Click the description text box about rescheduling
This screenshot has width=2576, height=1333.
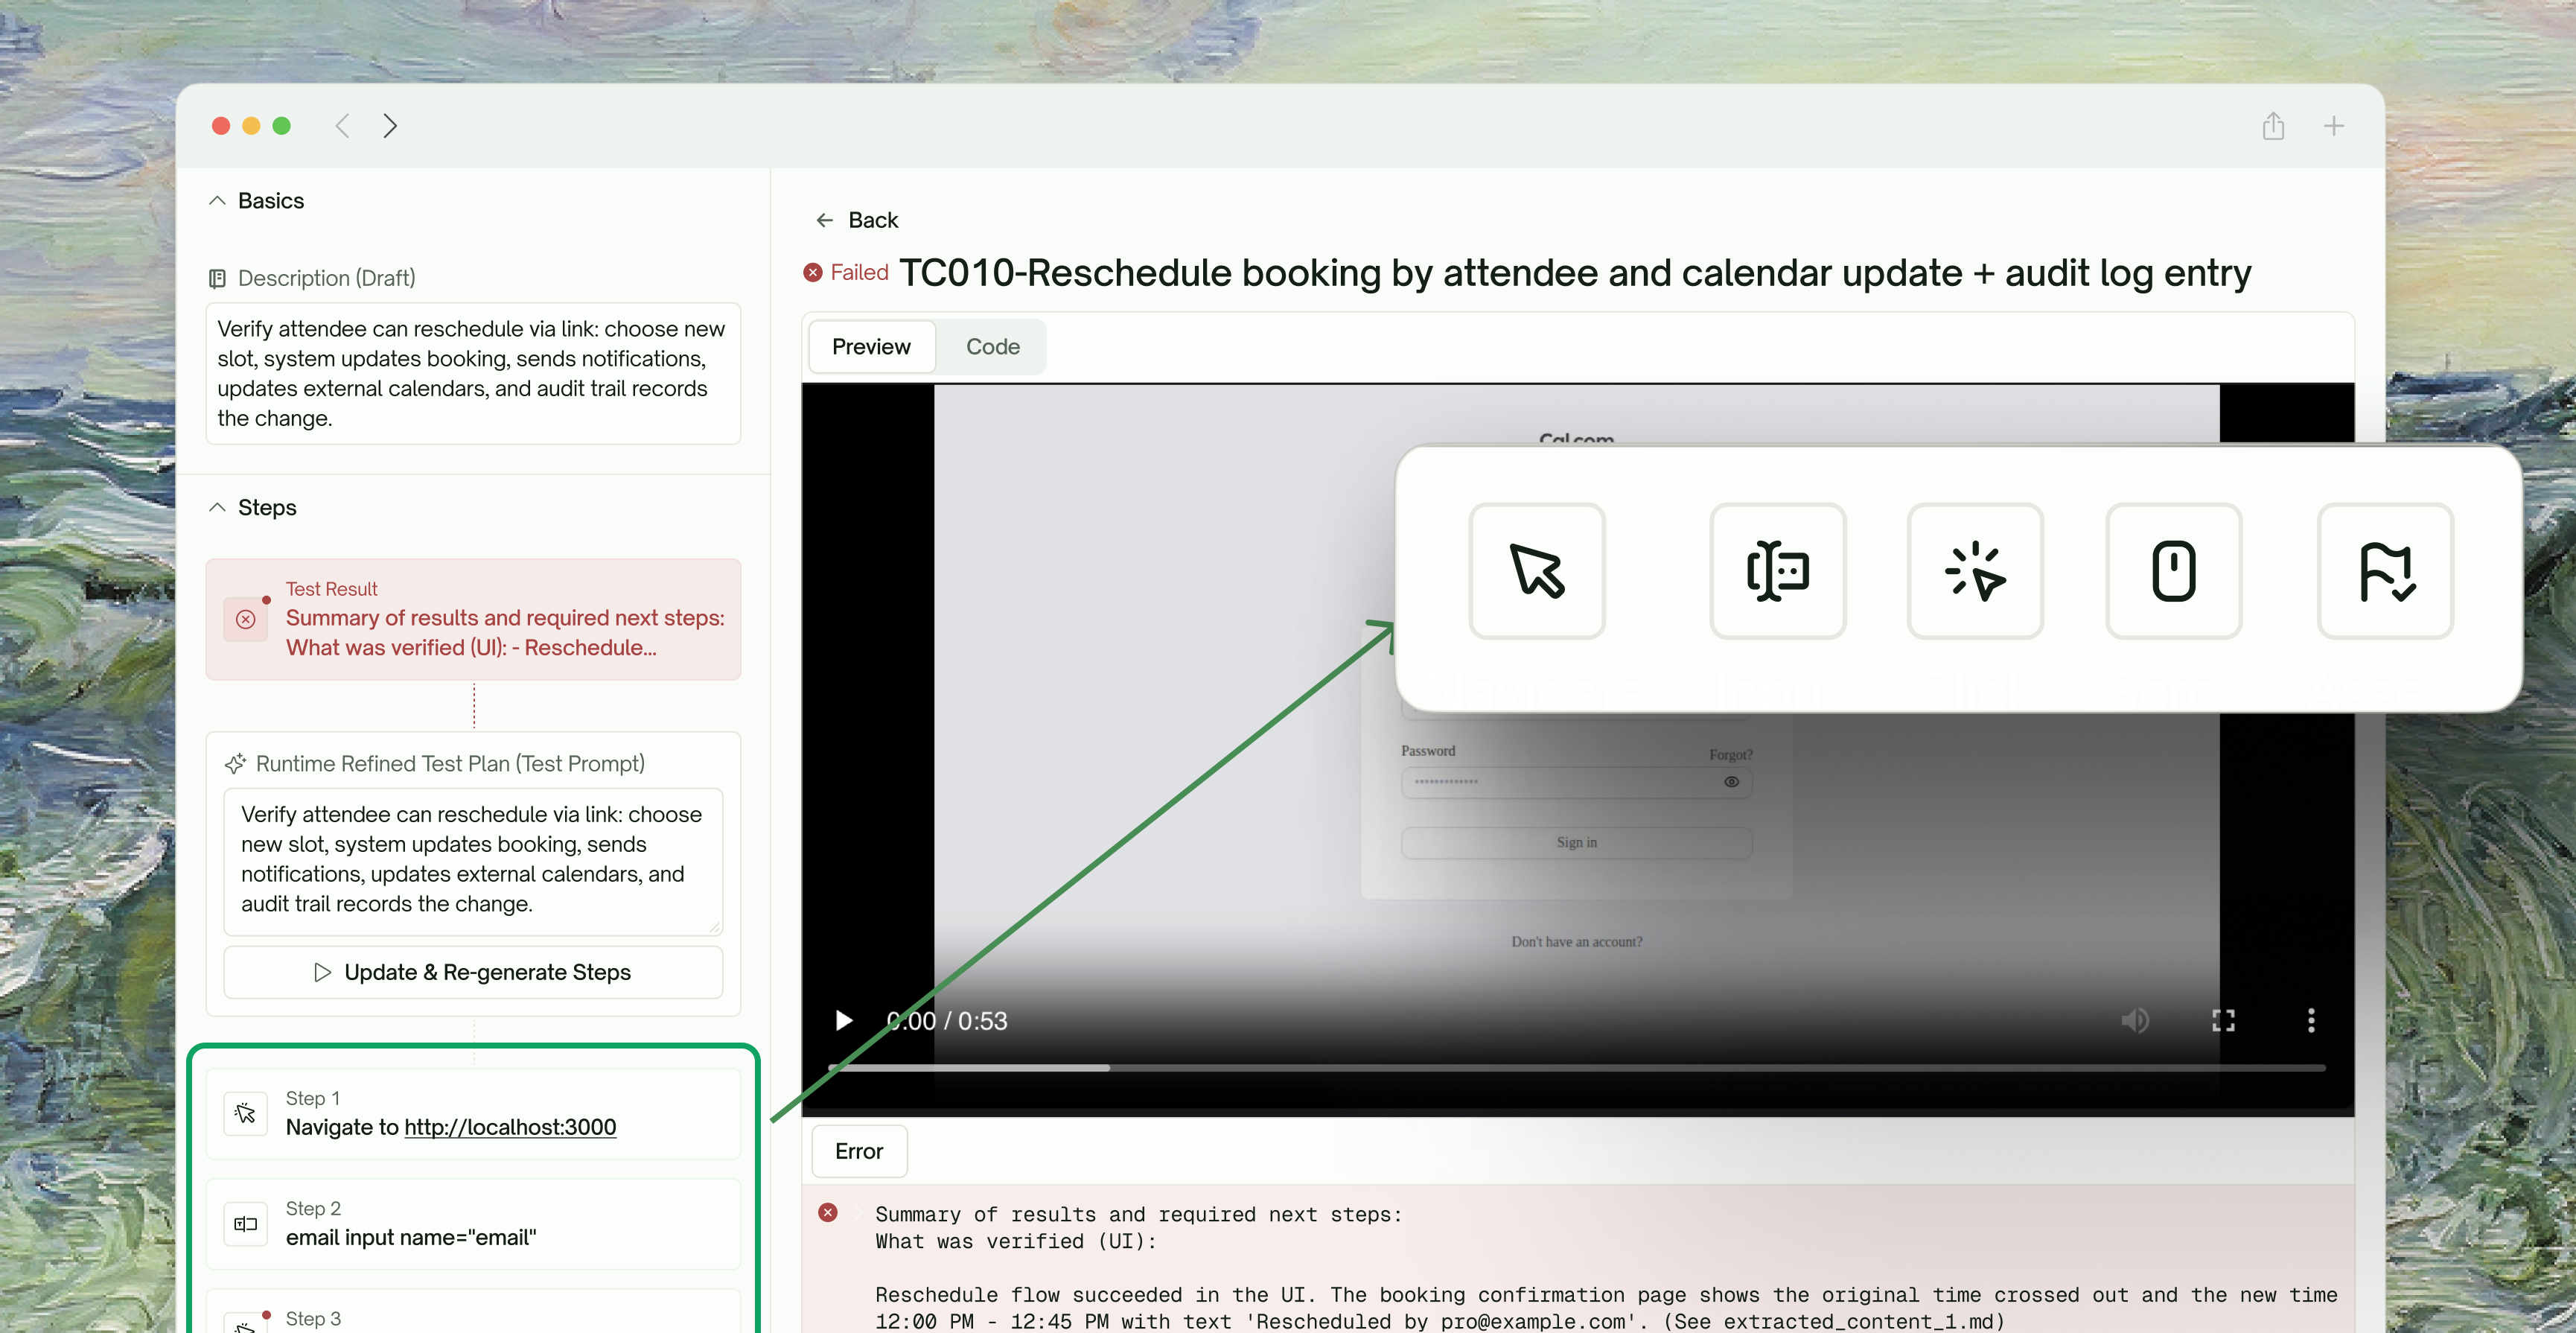[x=473, y=374]
